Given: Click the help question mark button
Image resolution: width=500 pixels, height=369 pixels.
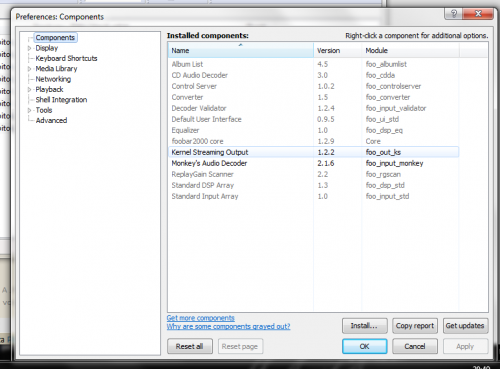Looking at the screenshot, I should click(454, 14).
